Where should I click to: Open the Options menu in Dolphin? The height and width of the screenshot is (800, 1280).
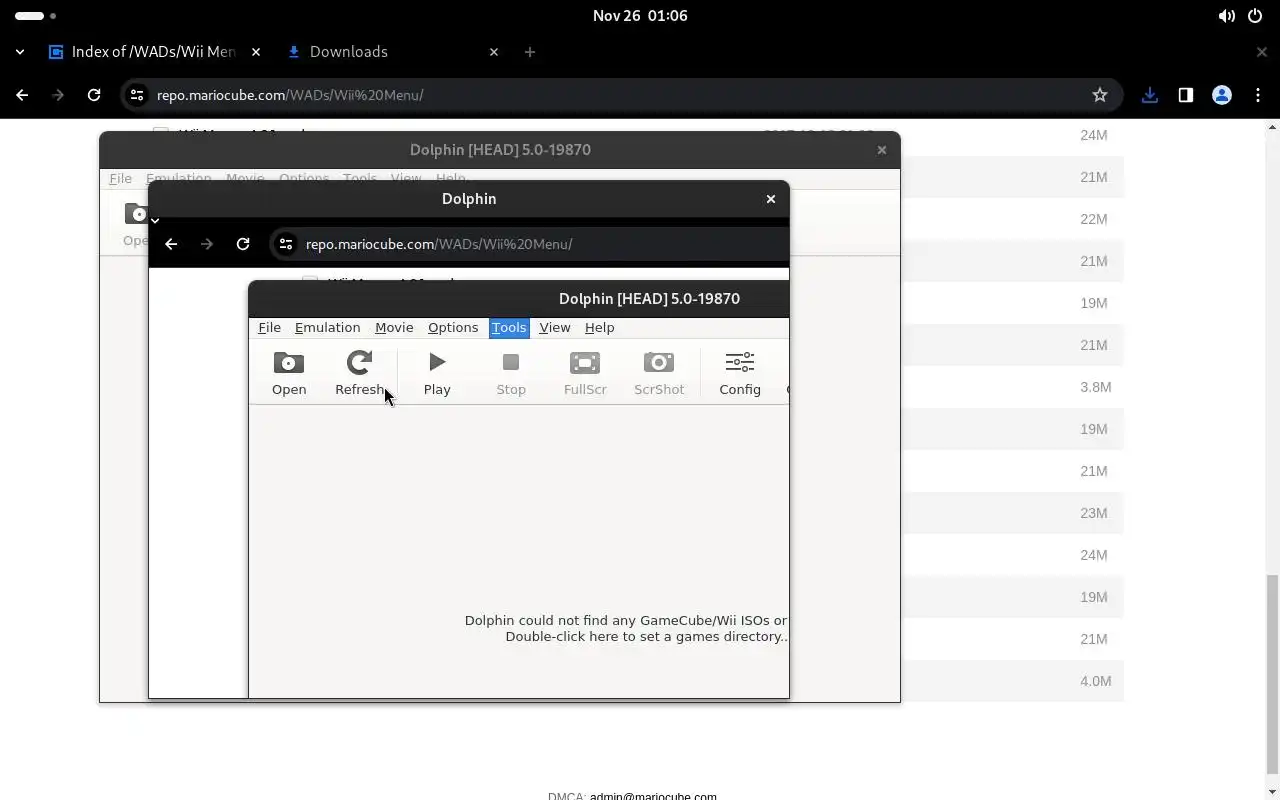click(453, 328)
